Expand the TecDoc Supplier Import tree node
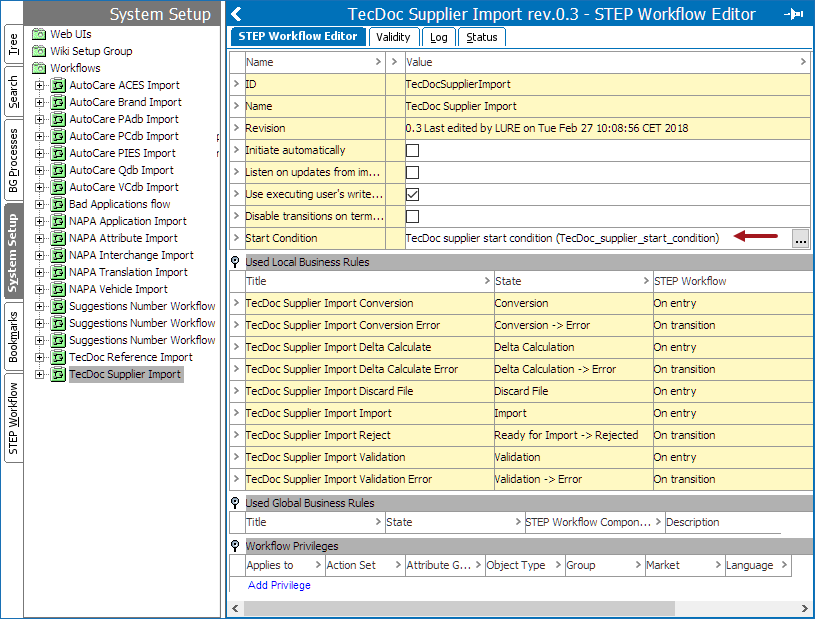The image size is (815, 619). pos(40,374)
